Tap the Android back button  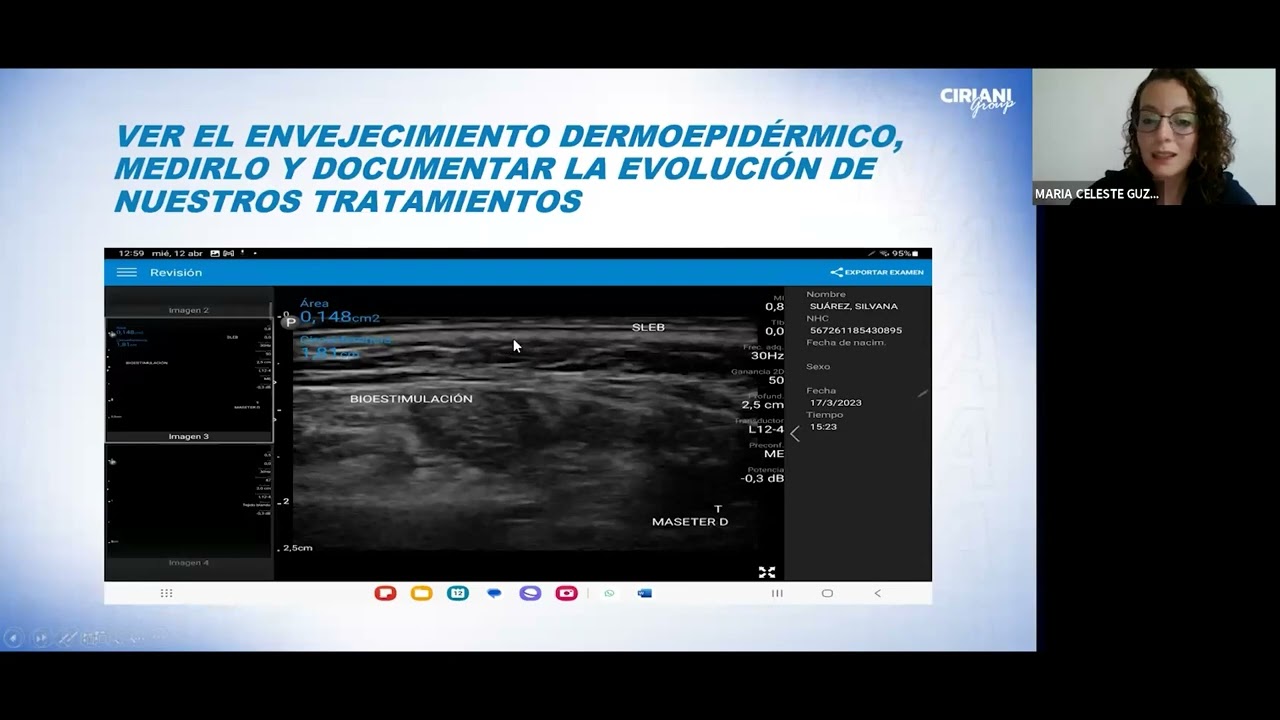877,593
